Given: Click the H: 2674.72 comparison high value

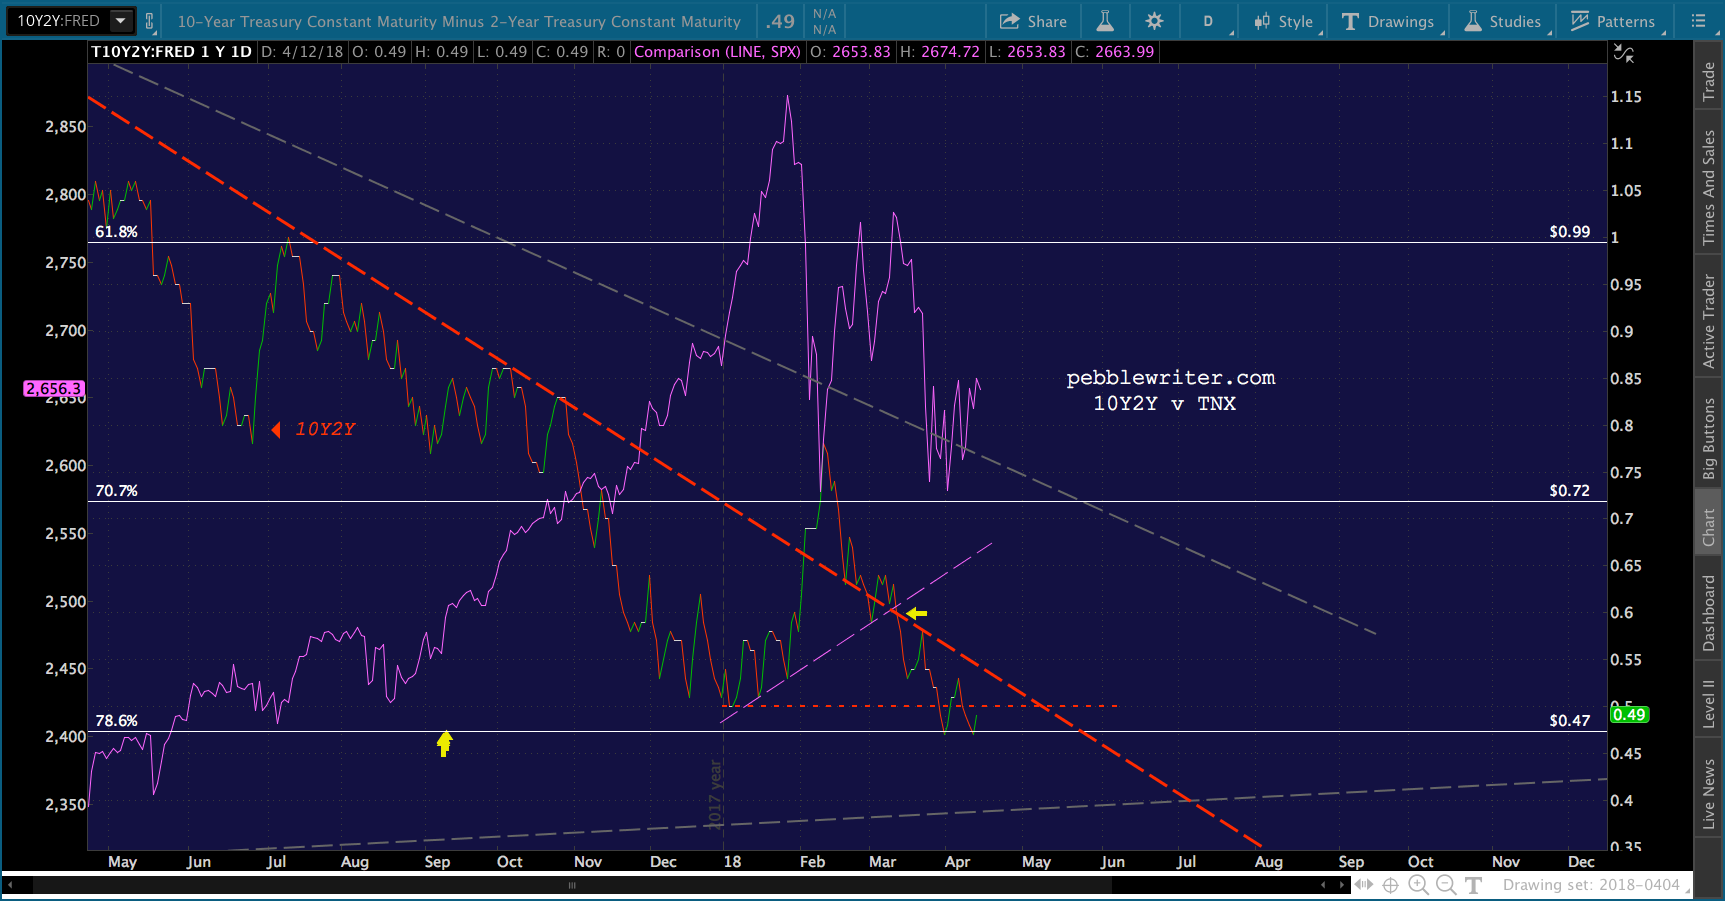Looking at the screenshot, I should tap(939, 52).
